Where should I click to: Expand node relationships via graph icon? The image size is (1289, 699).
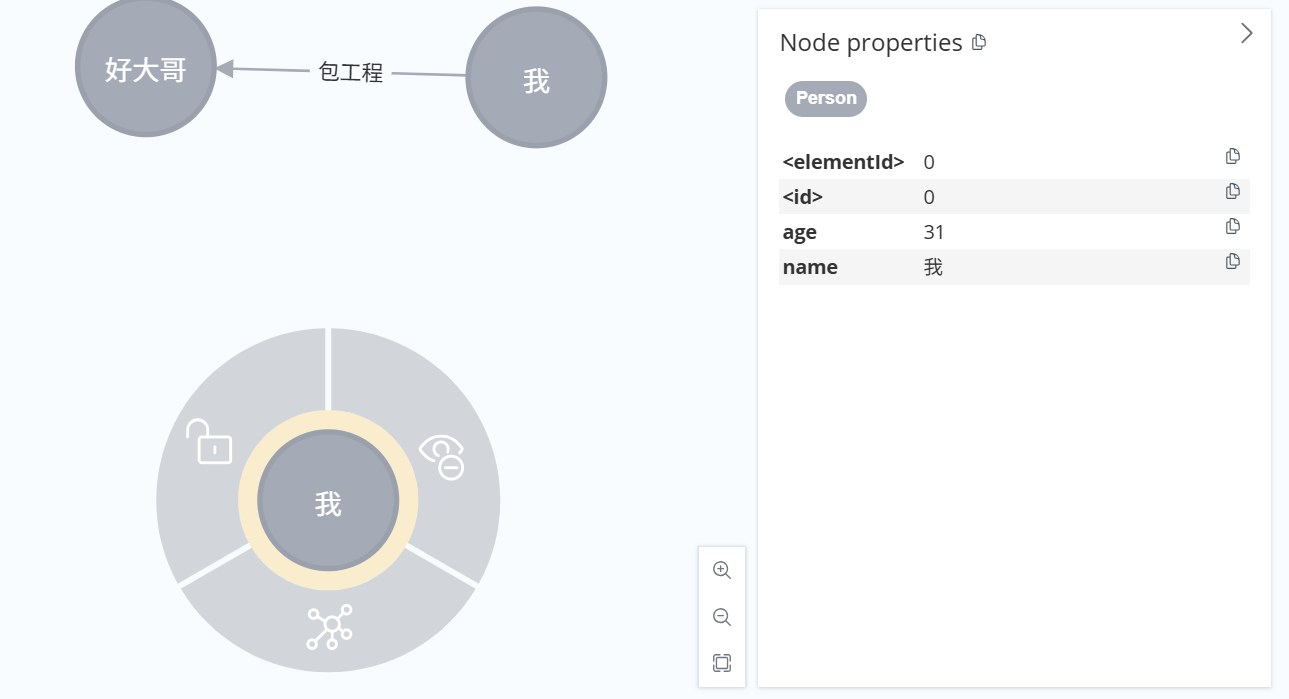[329, 626]
